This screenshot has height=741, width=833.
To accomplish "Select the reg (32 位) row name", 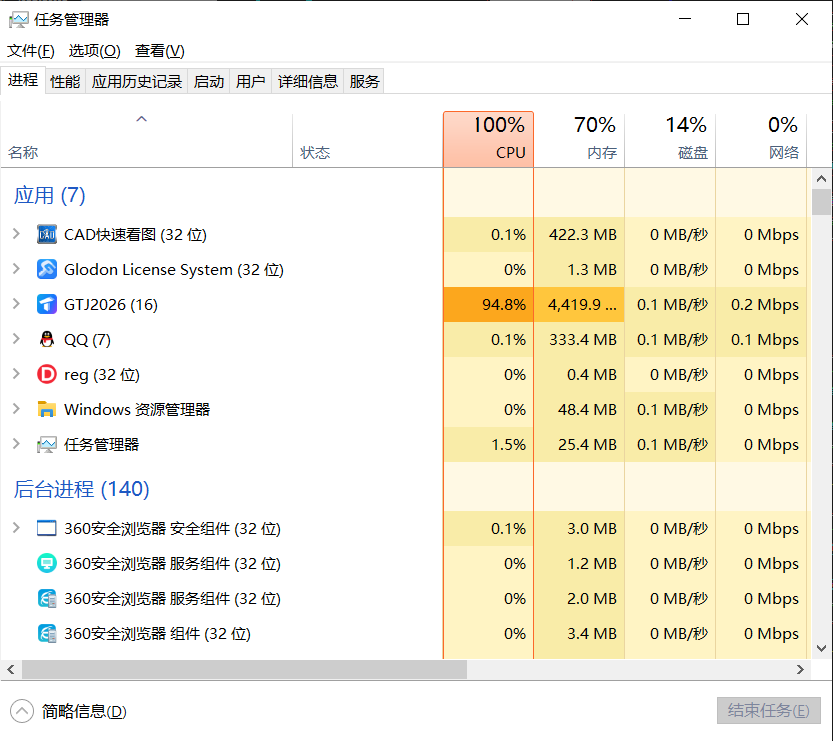I will 101,374.
